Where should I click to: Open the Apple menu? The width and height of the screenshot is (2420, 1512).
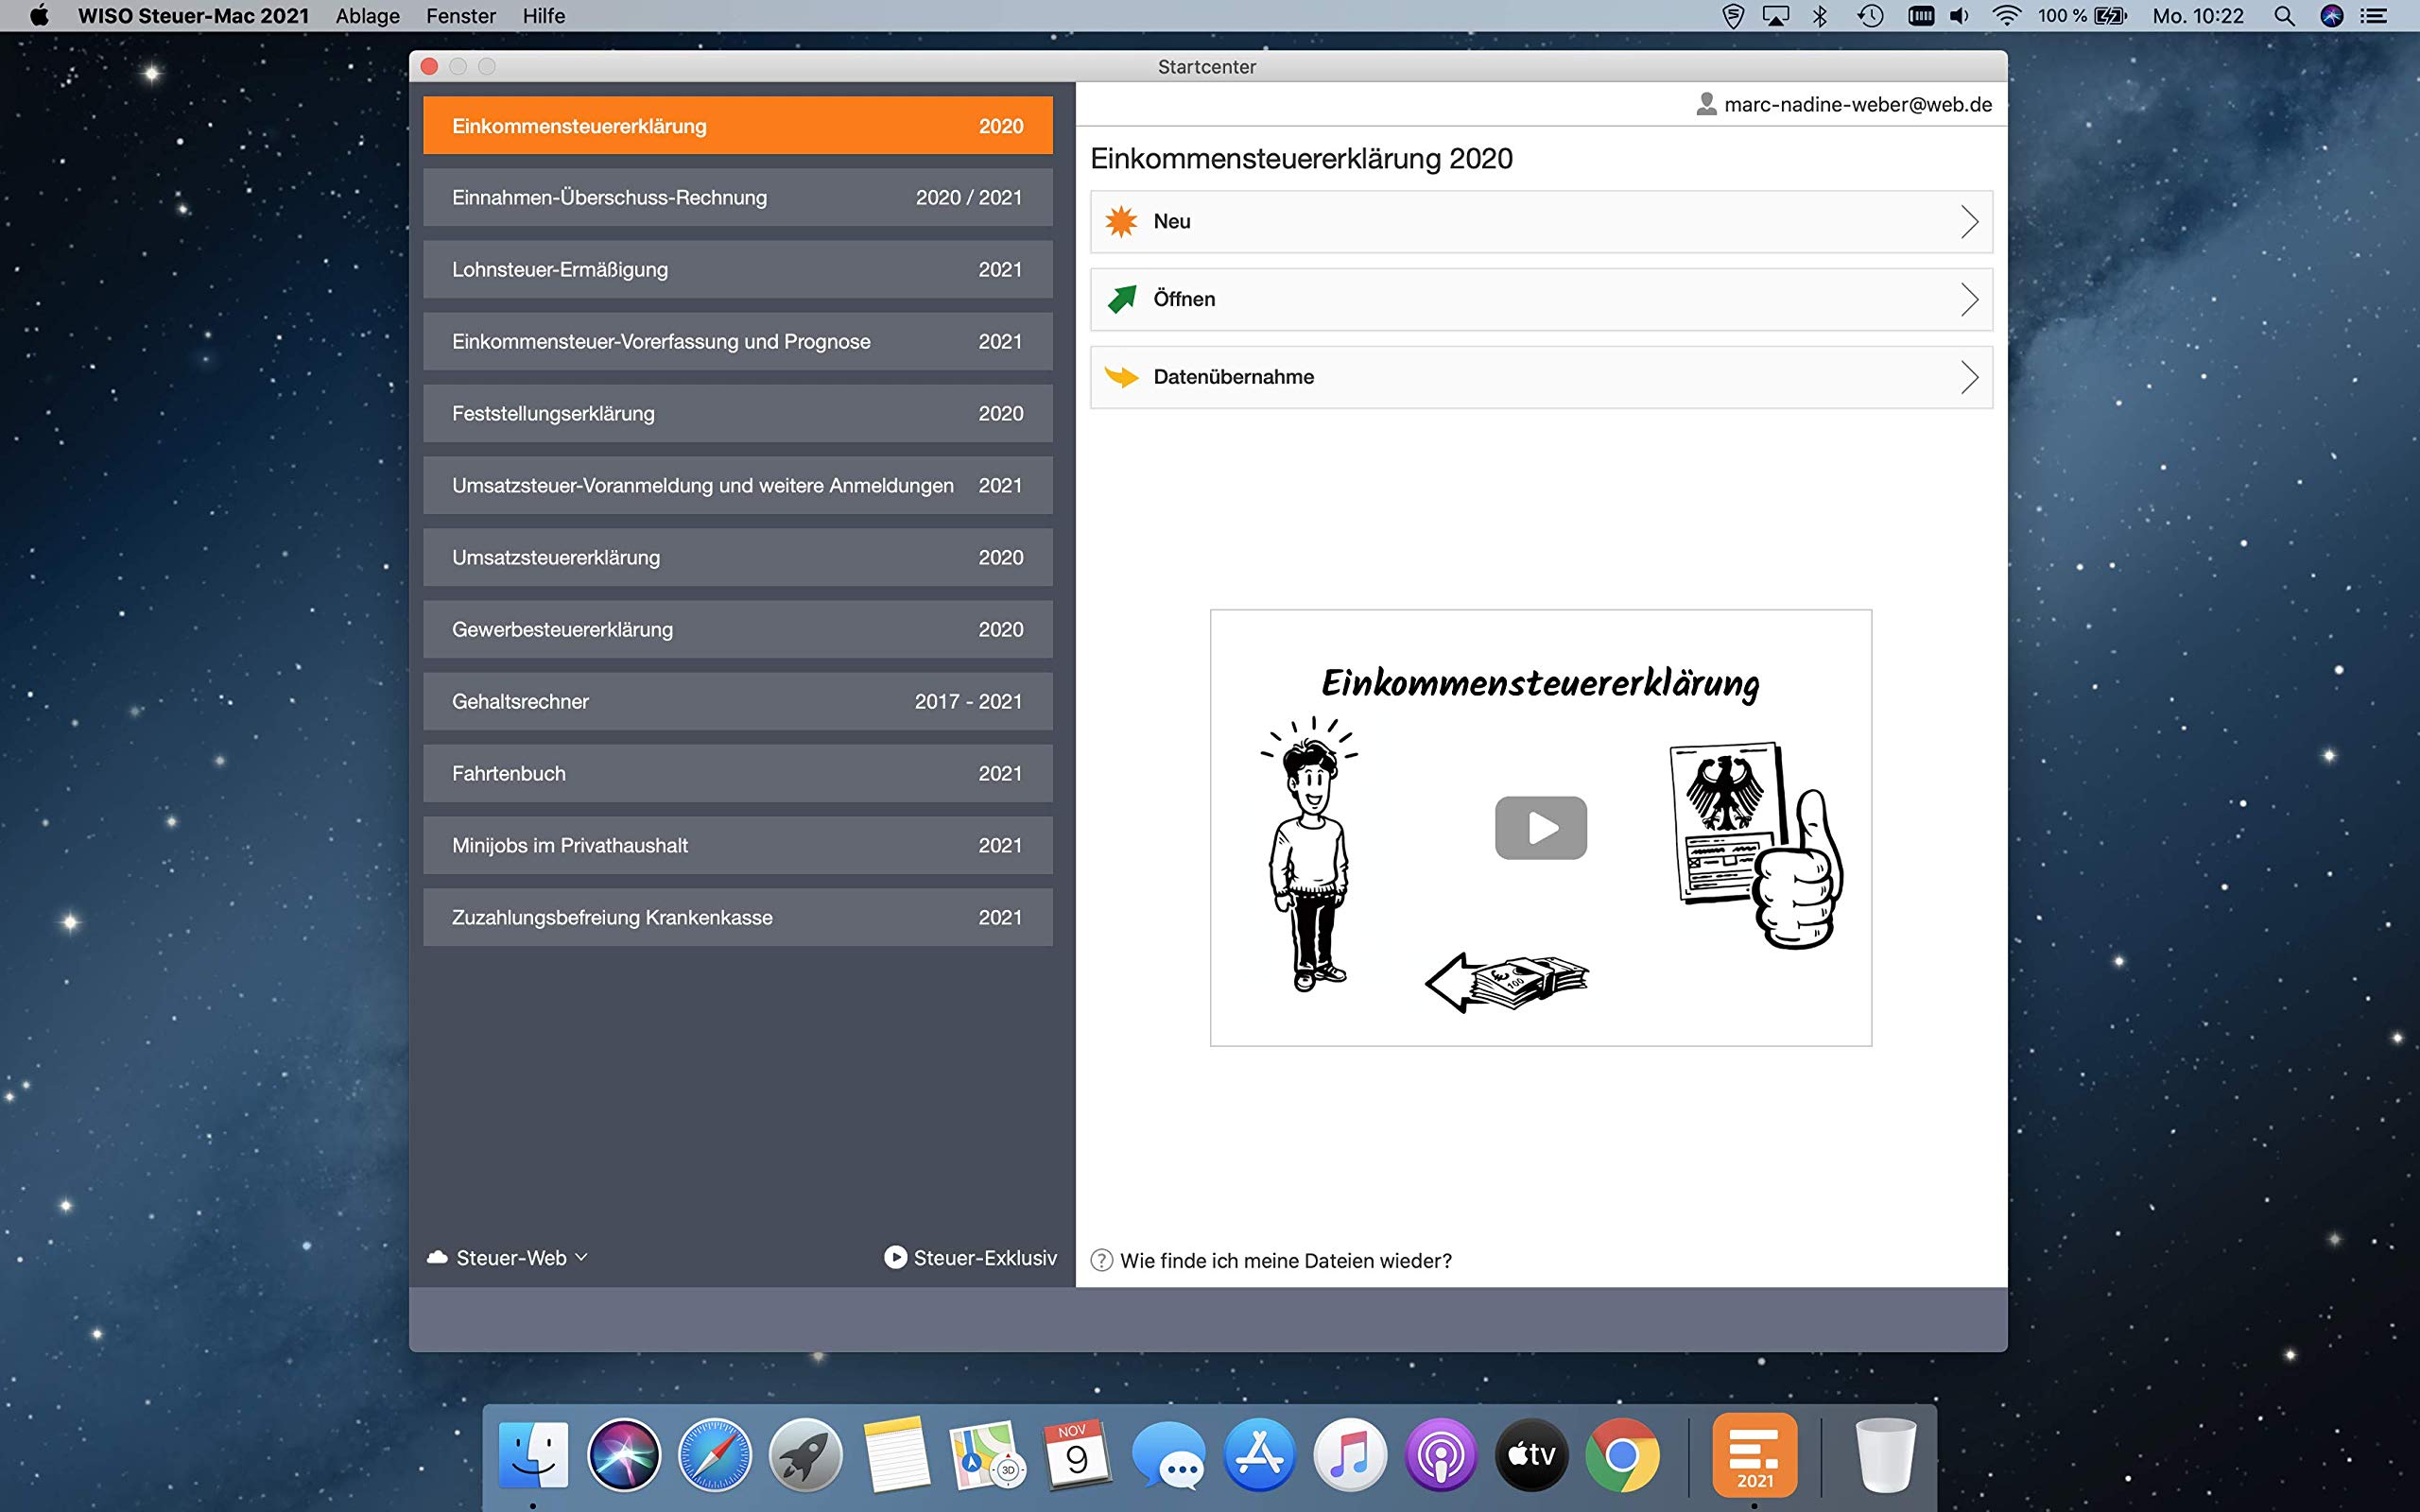point(40,16)
